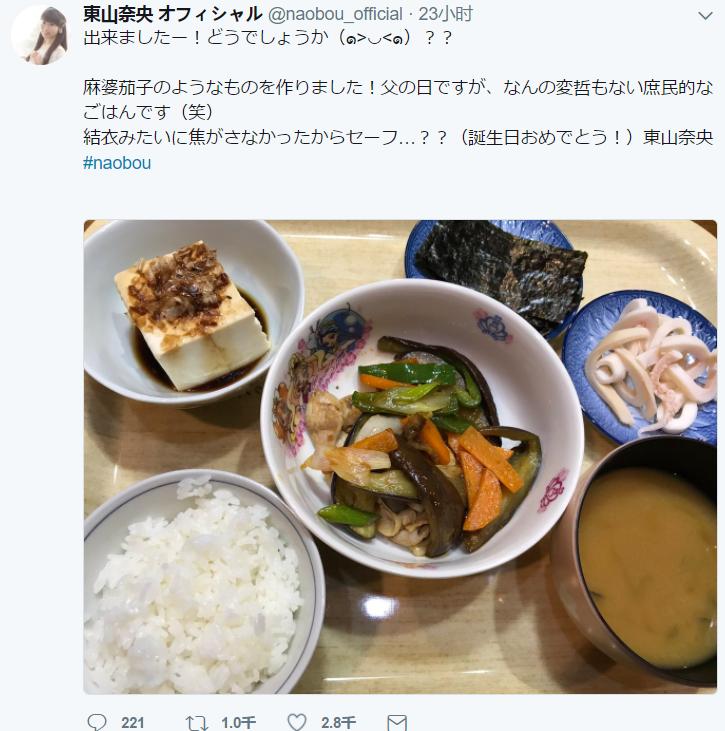Send via direct message envelope icon
The height and width of the screenshot is (731, 725).
[397, 723]
